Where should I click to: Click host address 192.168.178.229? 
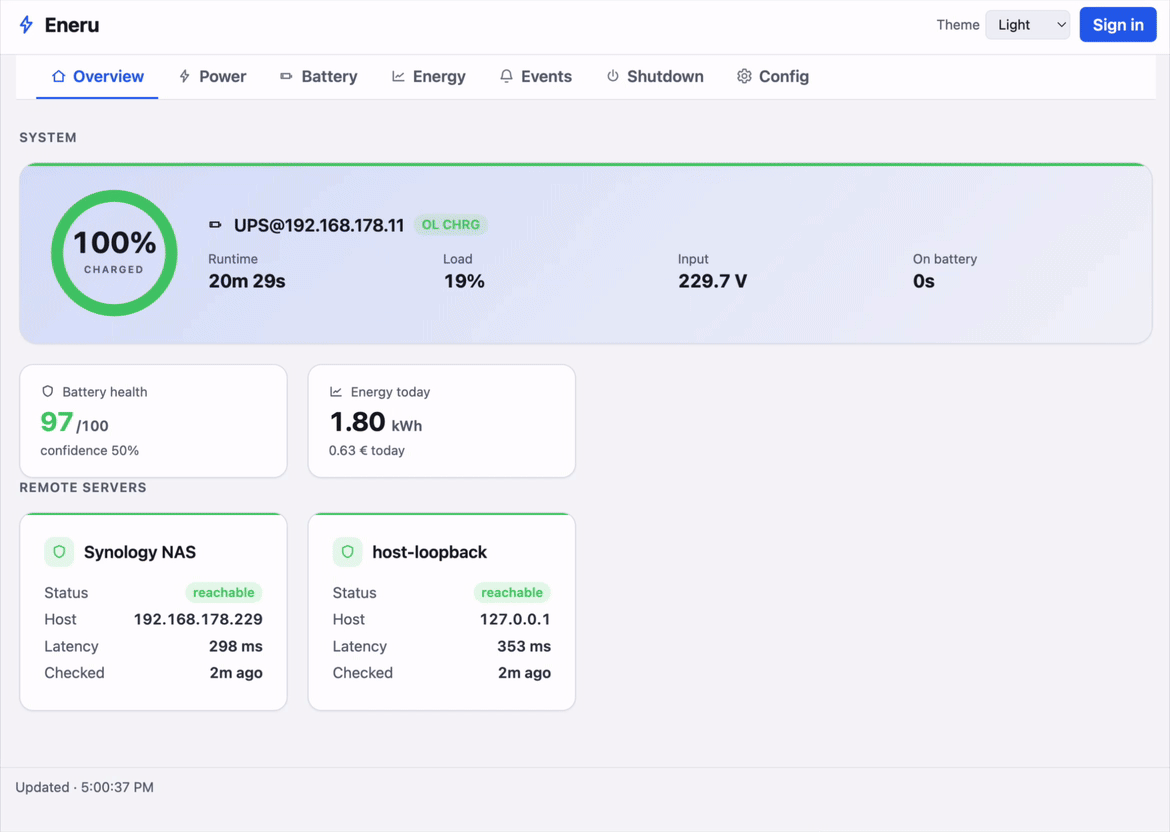(x=198, y=619)
